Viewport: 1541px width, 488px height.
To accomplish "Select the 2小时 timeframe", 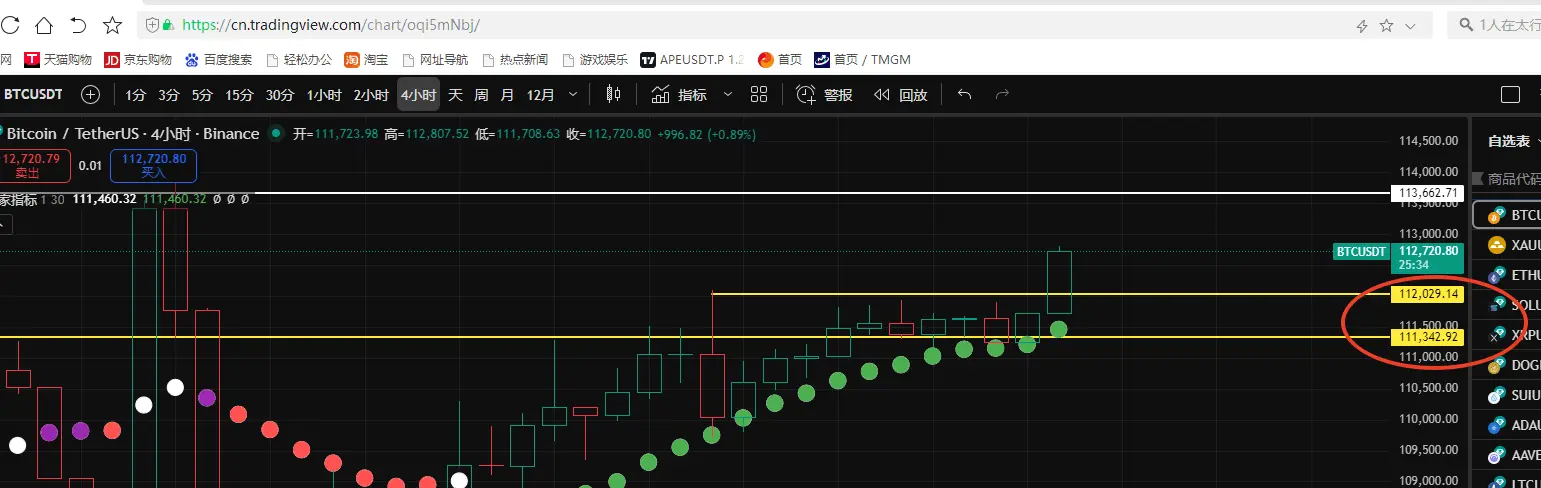I will click(371, 95).
